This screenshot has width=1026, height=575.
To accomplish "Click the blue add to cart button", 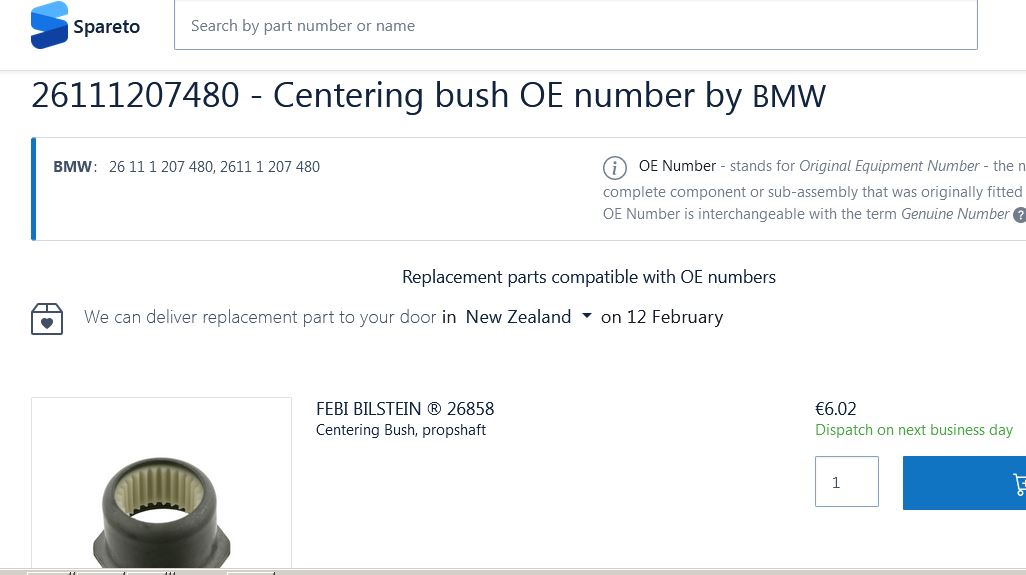I will coord(964,483).
